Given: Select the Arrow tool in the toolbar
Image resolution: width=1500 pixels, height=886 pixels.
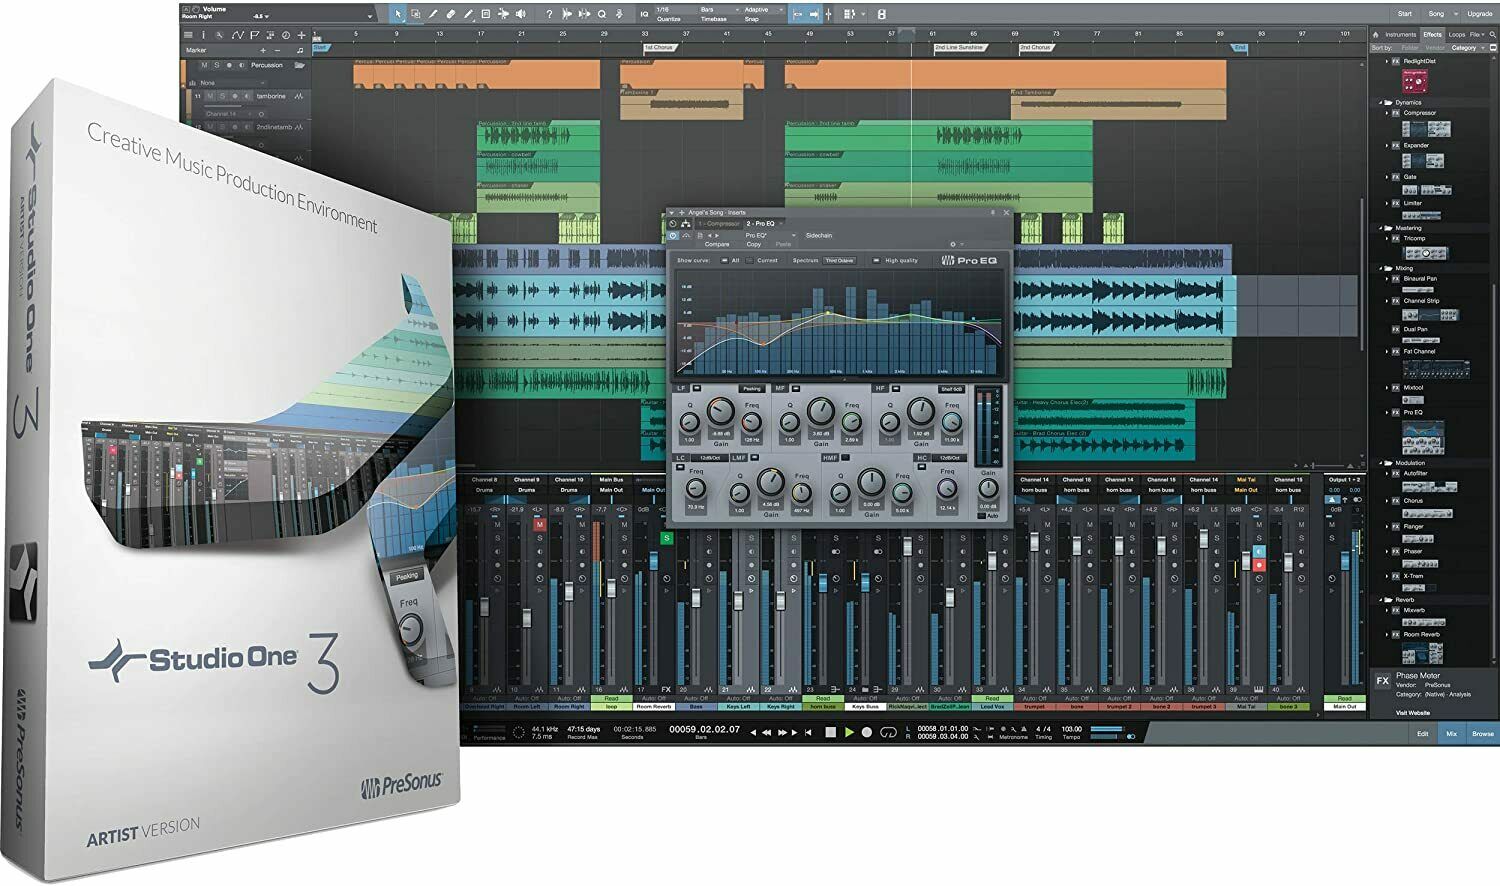Looking at the screenshot, I should pos(400,14).
